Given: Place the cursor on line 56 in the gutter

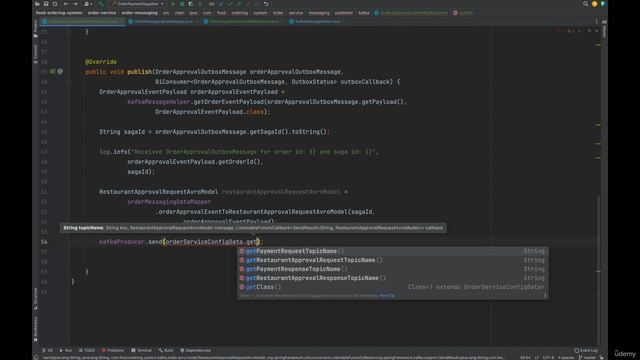Looking at the screenshot, I should tap(44, 242).
